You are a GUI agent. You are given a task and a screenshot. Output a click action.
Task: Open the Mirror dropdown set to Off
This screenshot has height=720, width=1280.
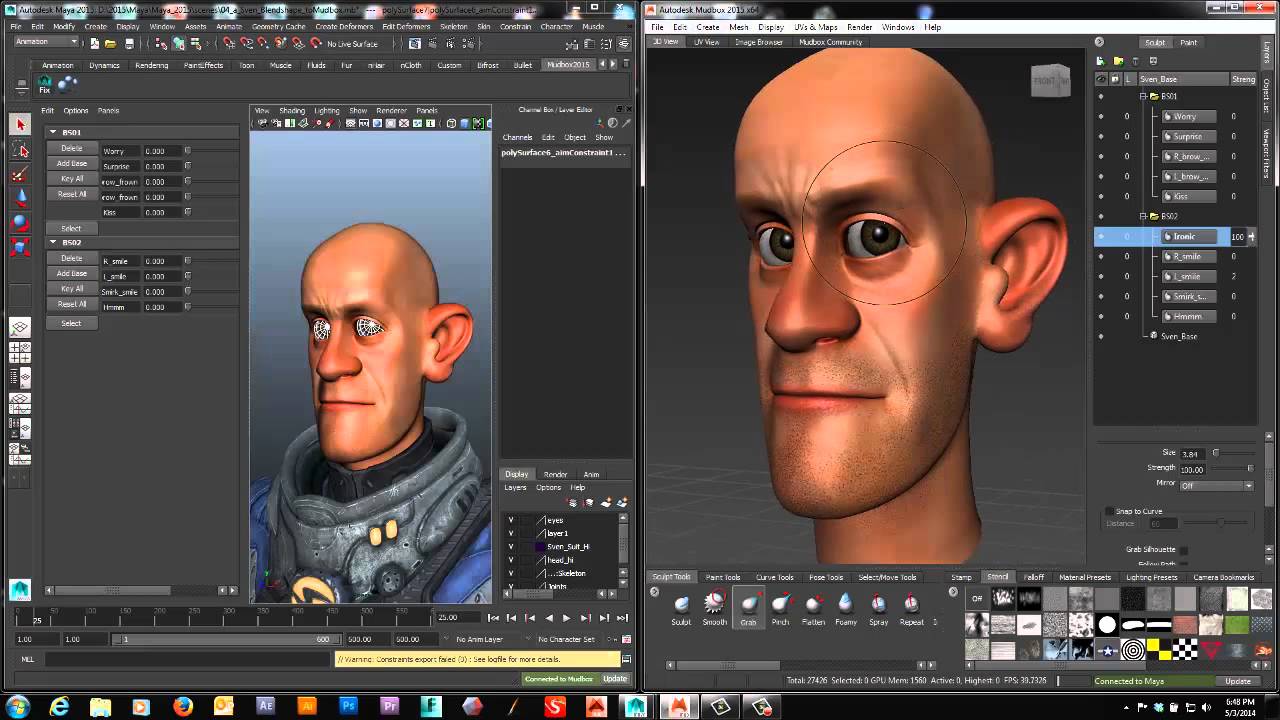pyautogui.click(x=1216, y=486)
